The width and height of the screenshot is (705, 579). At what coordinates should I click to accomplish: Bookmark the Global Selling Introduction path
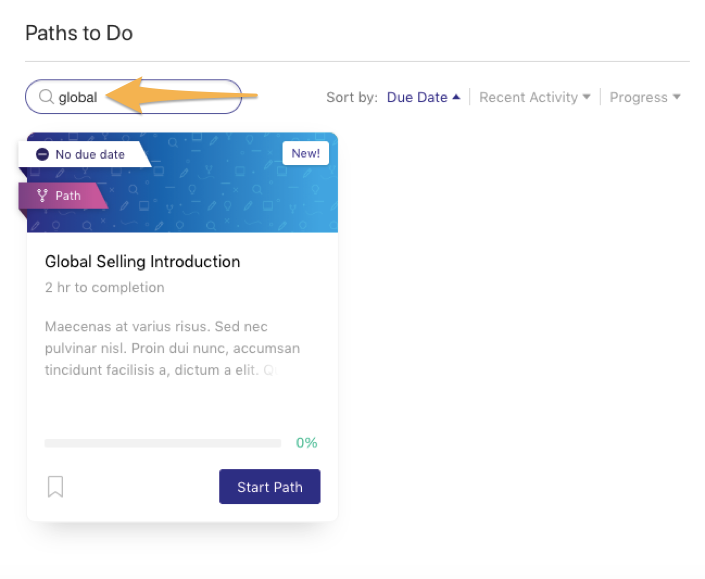[x=55, y=487]
